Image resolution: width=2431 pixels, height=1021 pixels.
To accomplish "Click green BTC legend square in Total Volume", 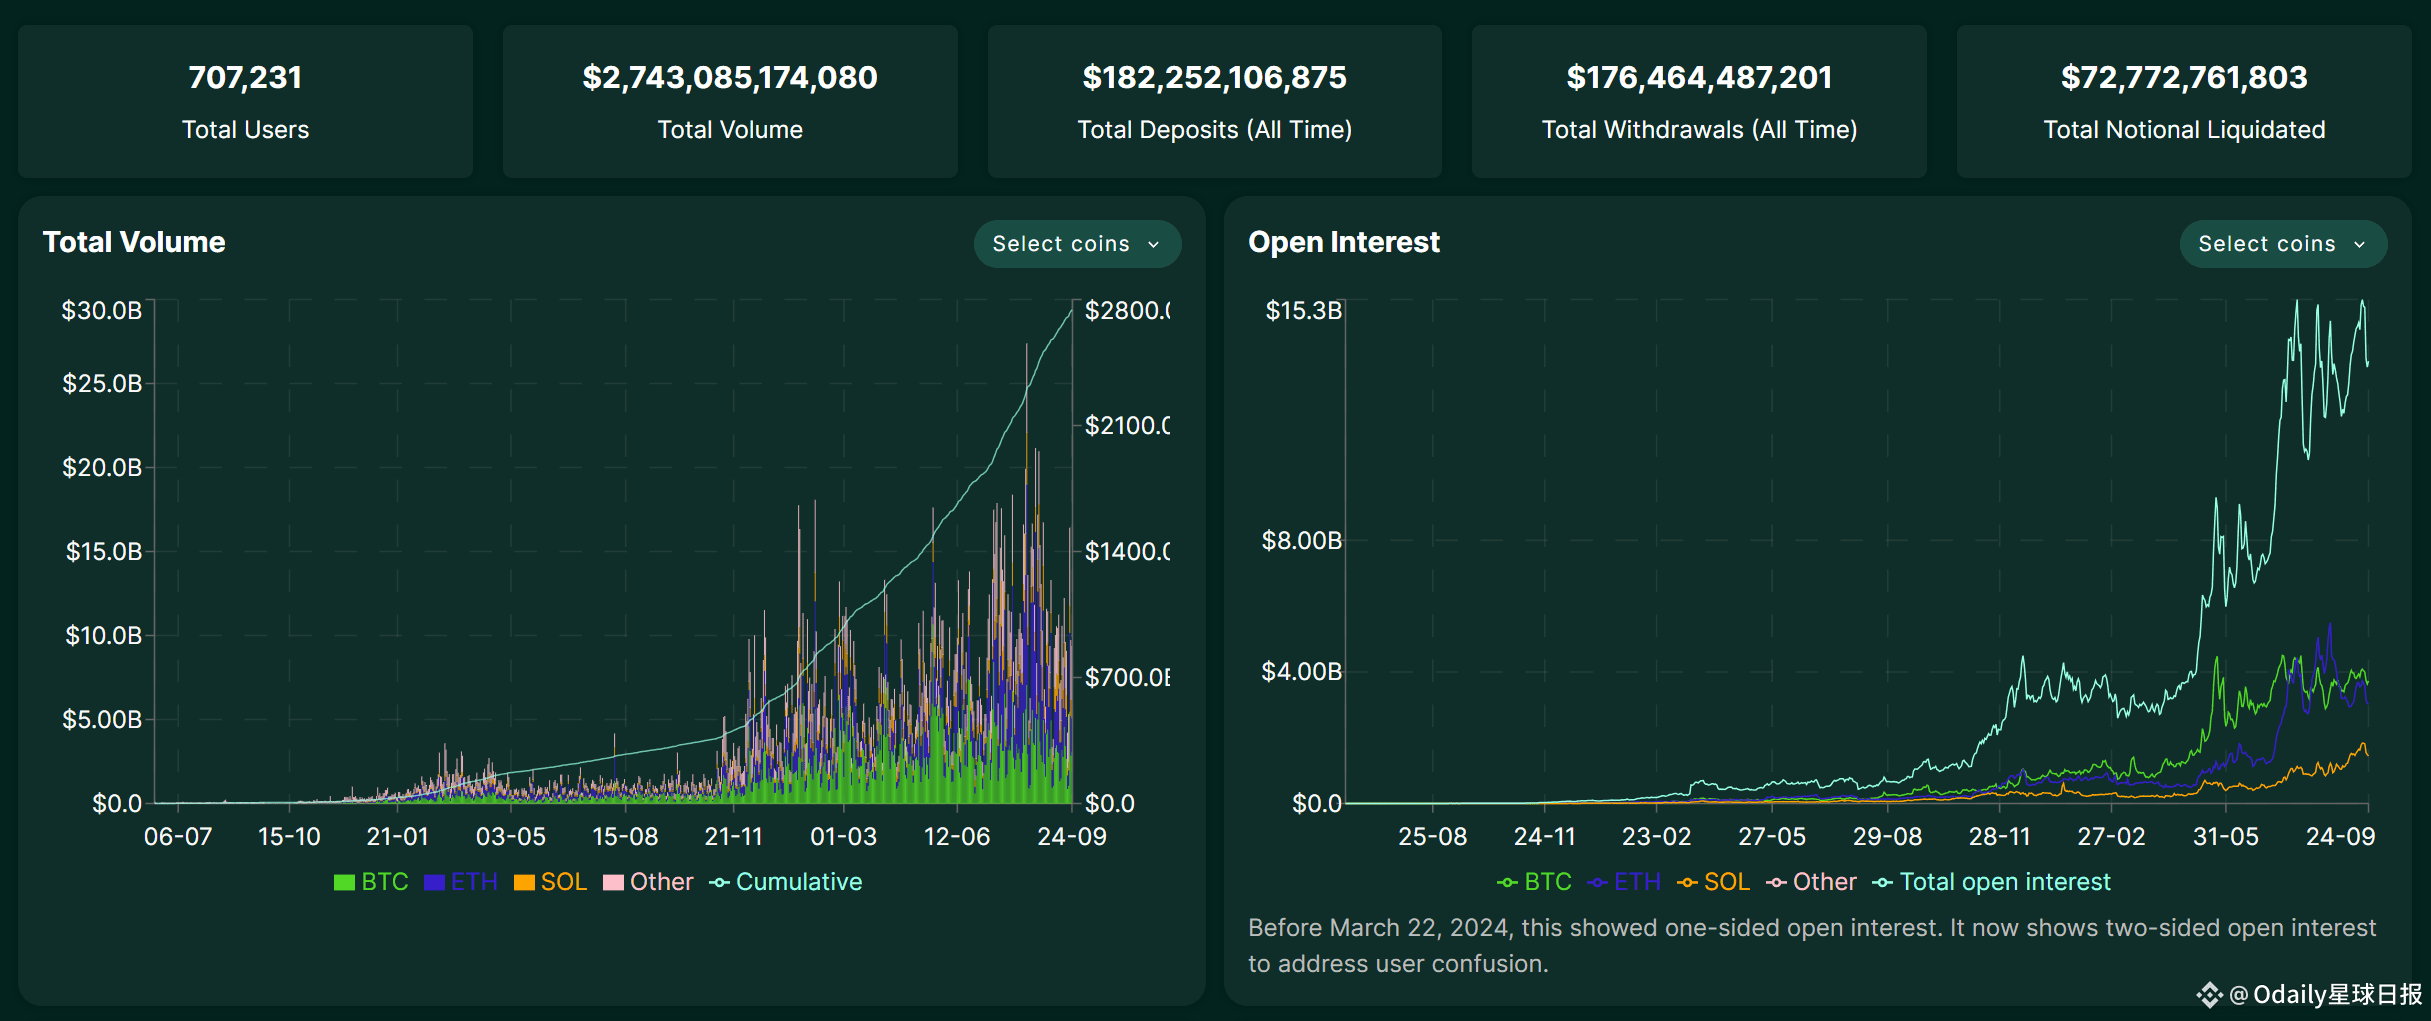I will pos(344,882).
